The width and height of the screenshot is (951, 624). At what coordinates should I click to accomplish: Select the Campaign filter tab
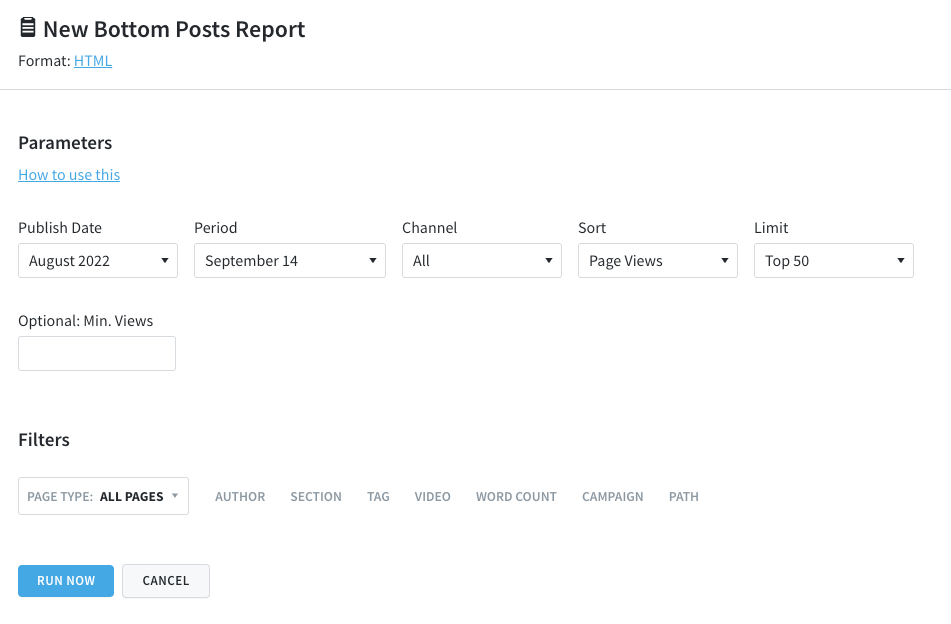(x=613, y=497)
